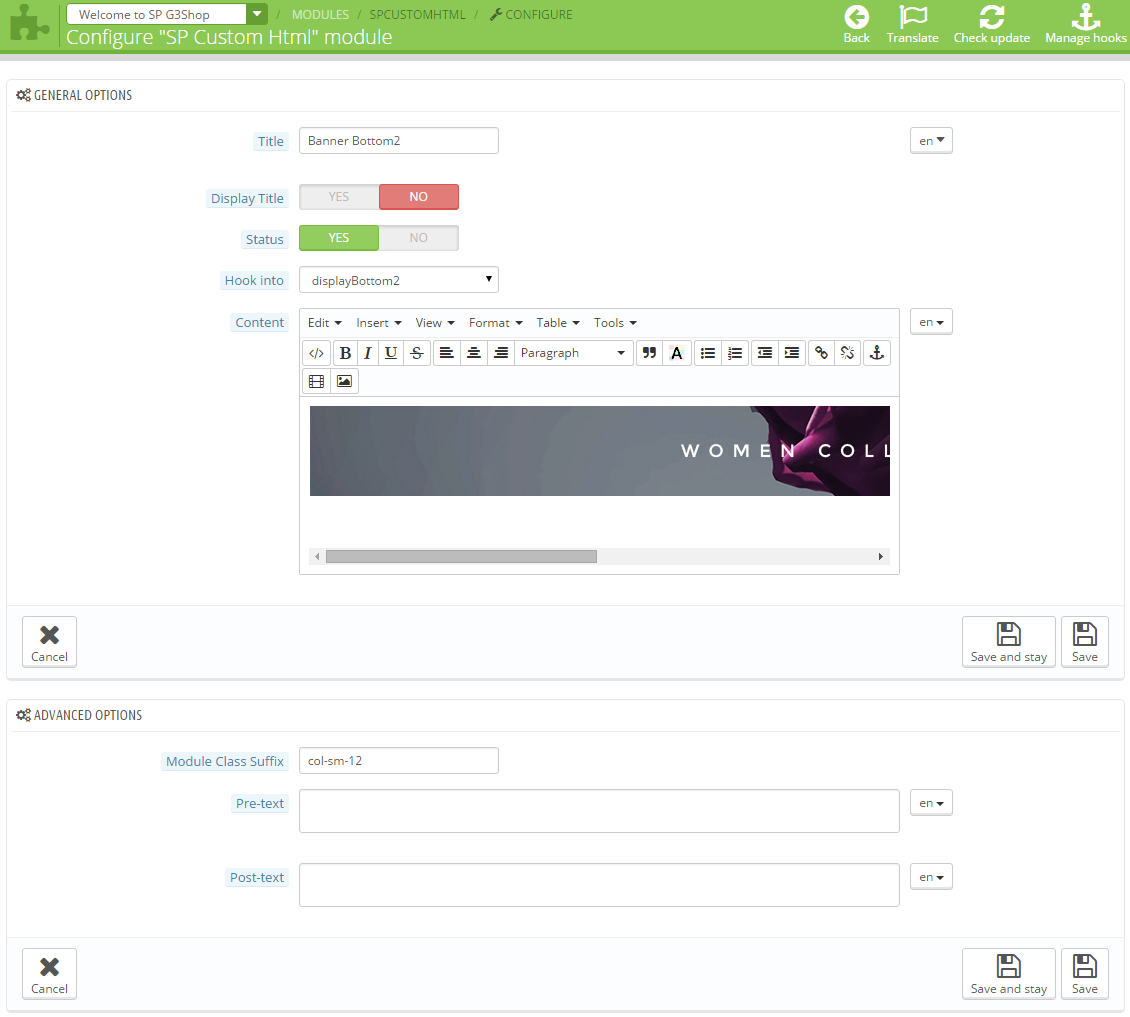Insert a bullet list
1130x1017 pixels.
[x=708, y=353]
